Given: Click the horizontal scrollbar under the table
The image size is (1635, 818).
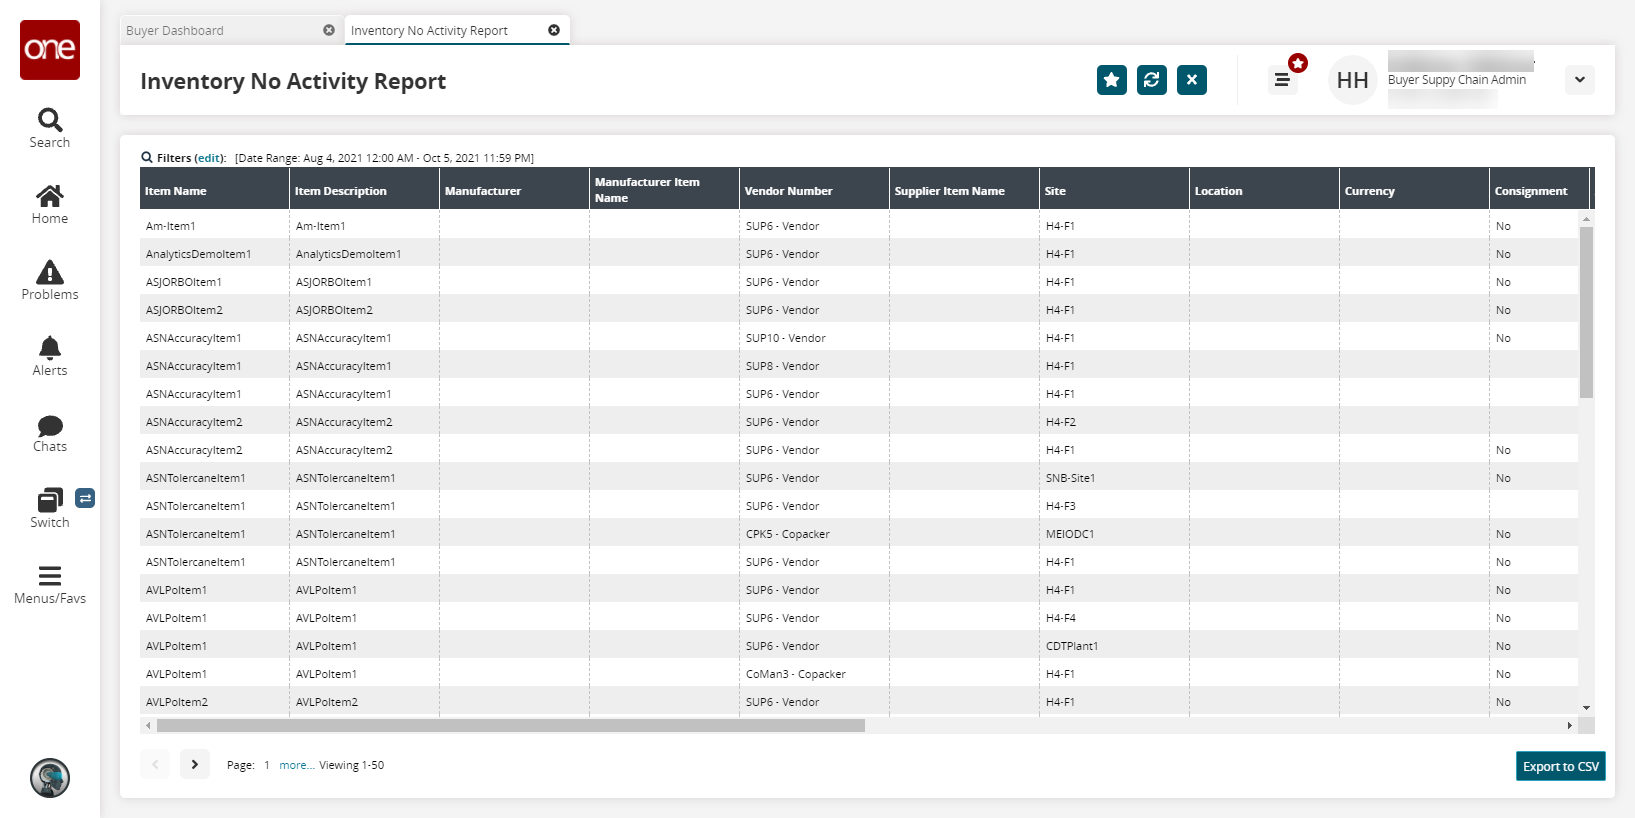Looking at the screenshot, I should click(x=510, y=726).
